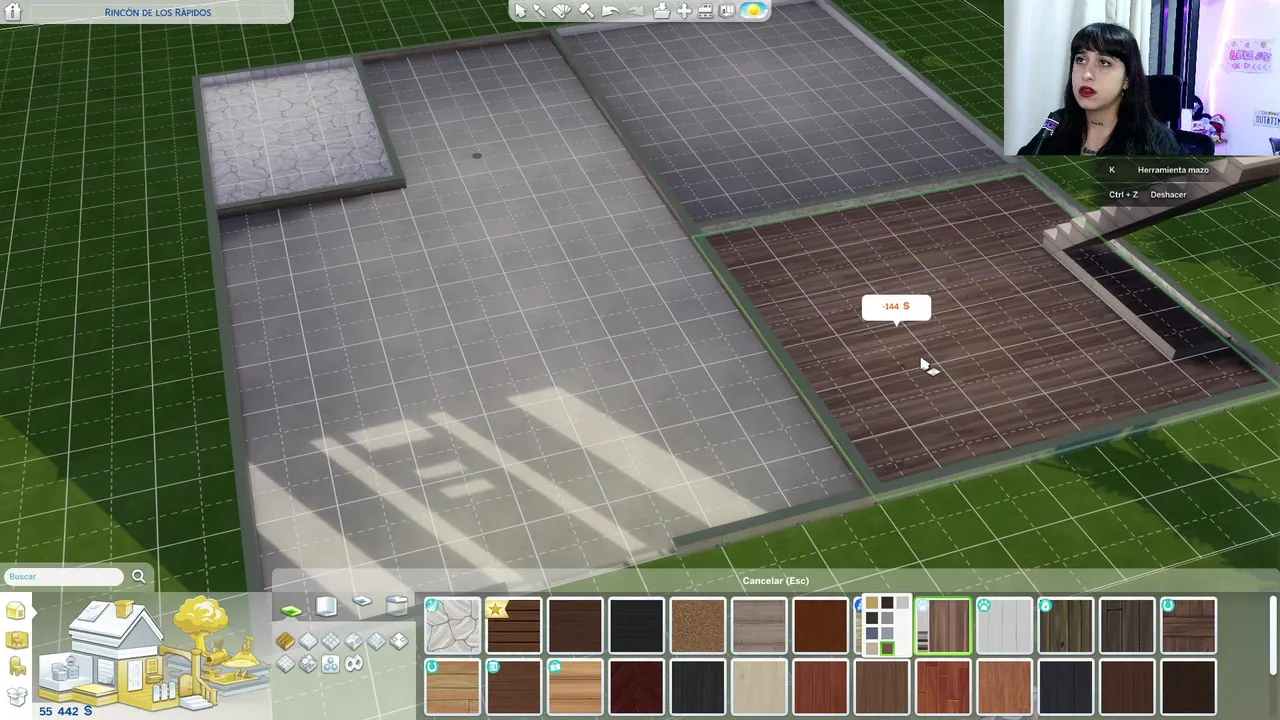Viewport: 1280px width, 720px height.
Task: Click the -144 $ price tooltip
Action: (896, 307)
